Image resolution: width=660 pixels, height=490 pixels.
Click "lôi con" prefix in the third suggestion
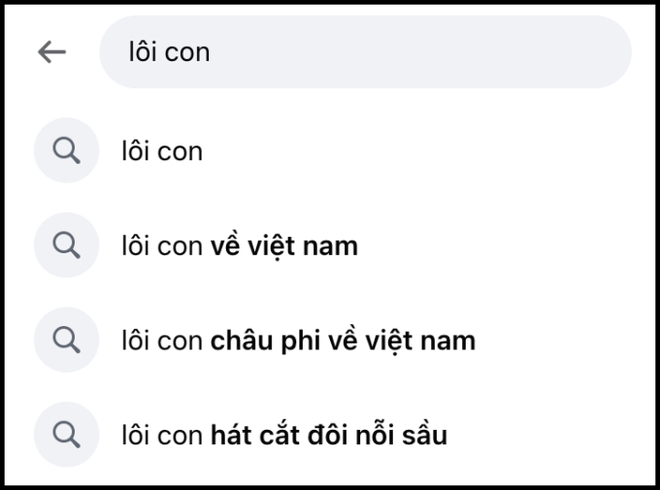tap(160, 340)
